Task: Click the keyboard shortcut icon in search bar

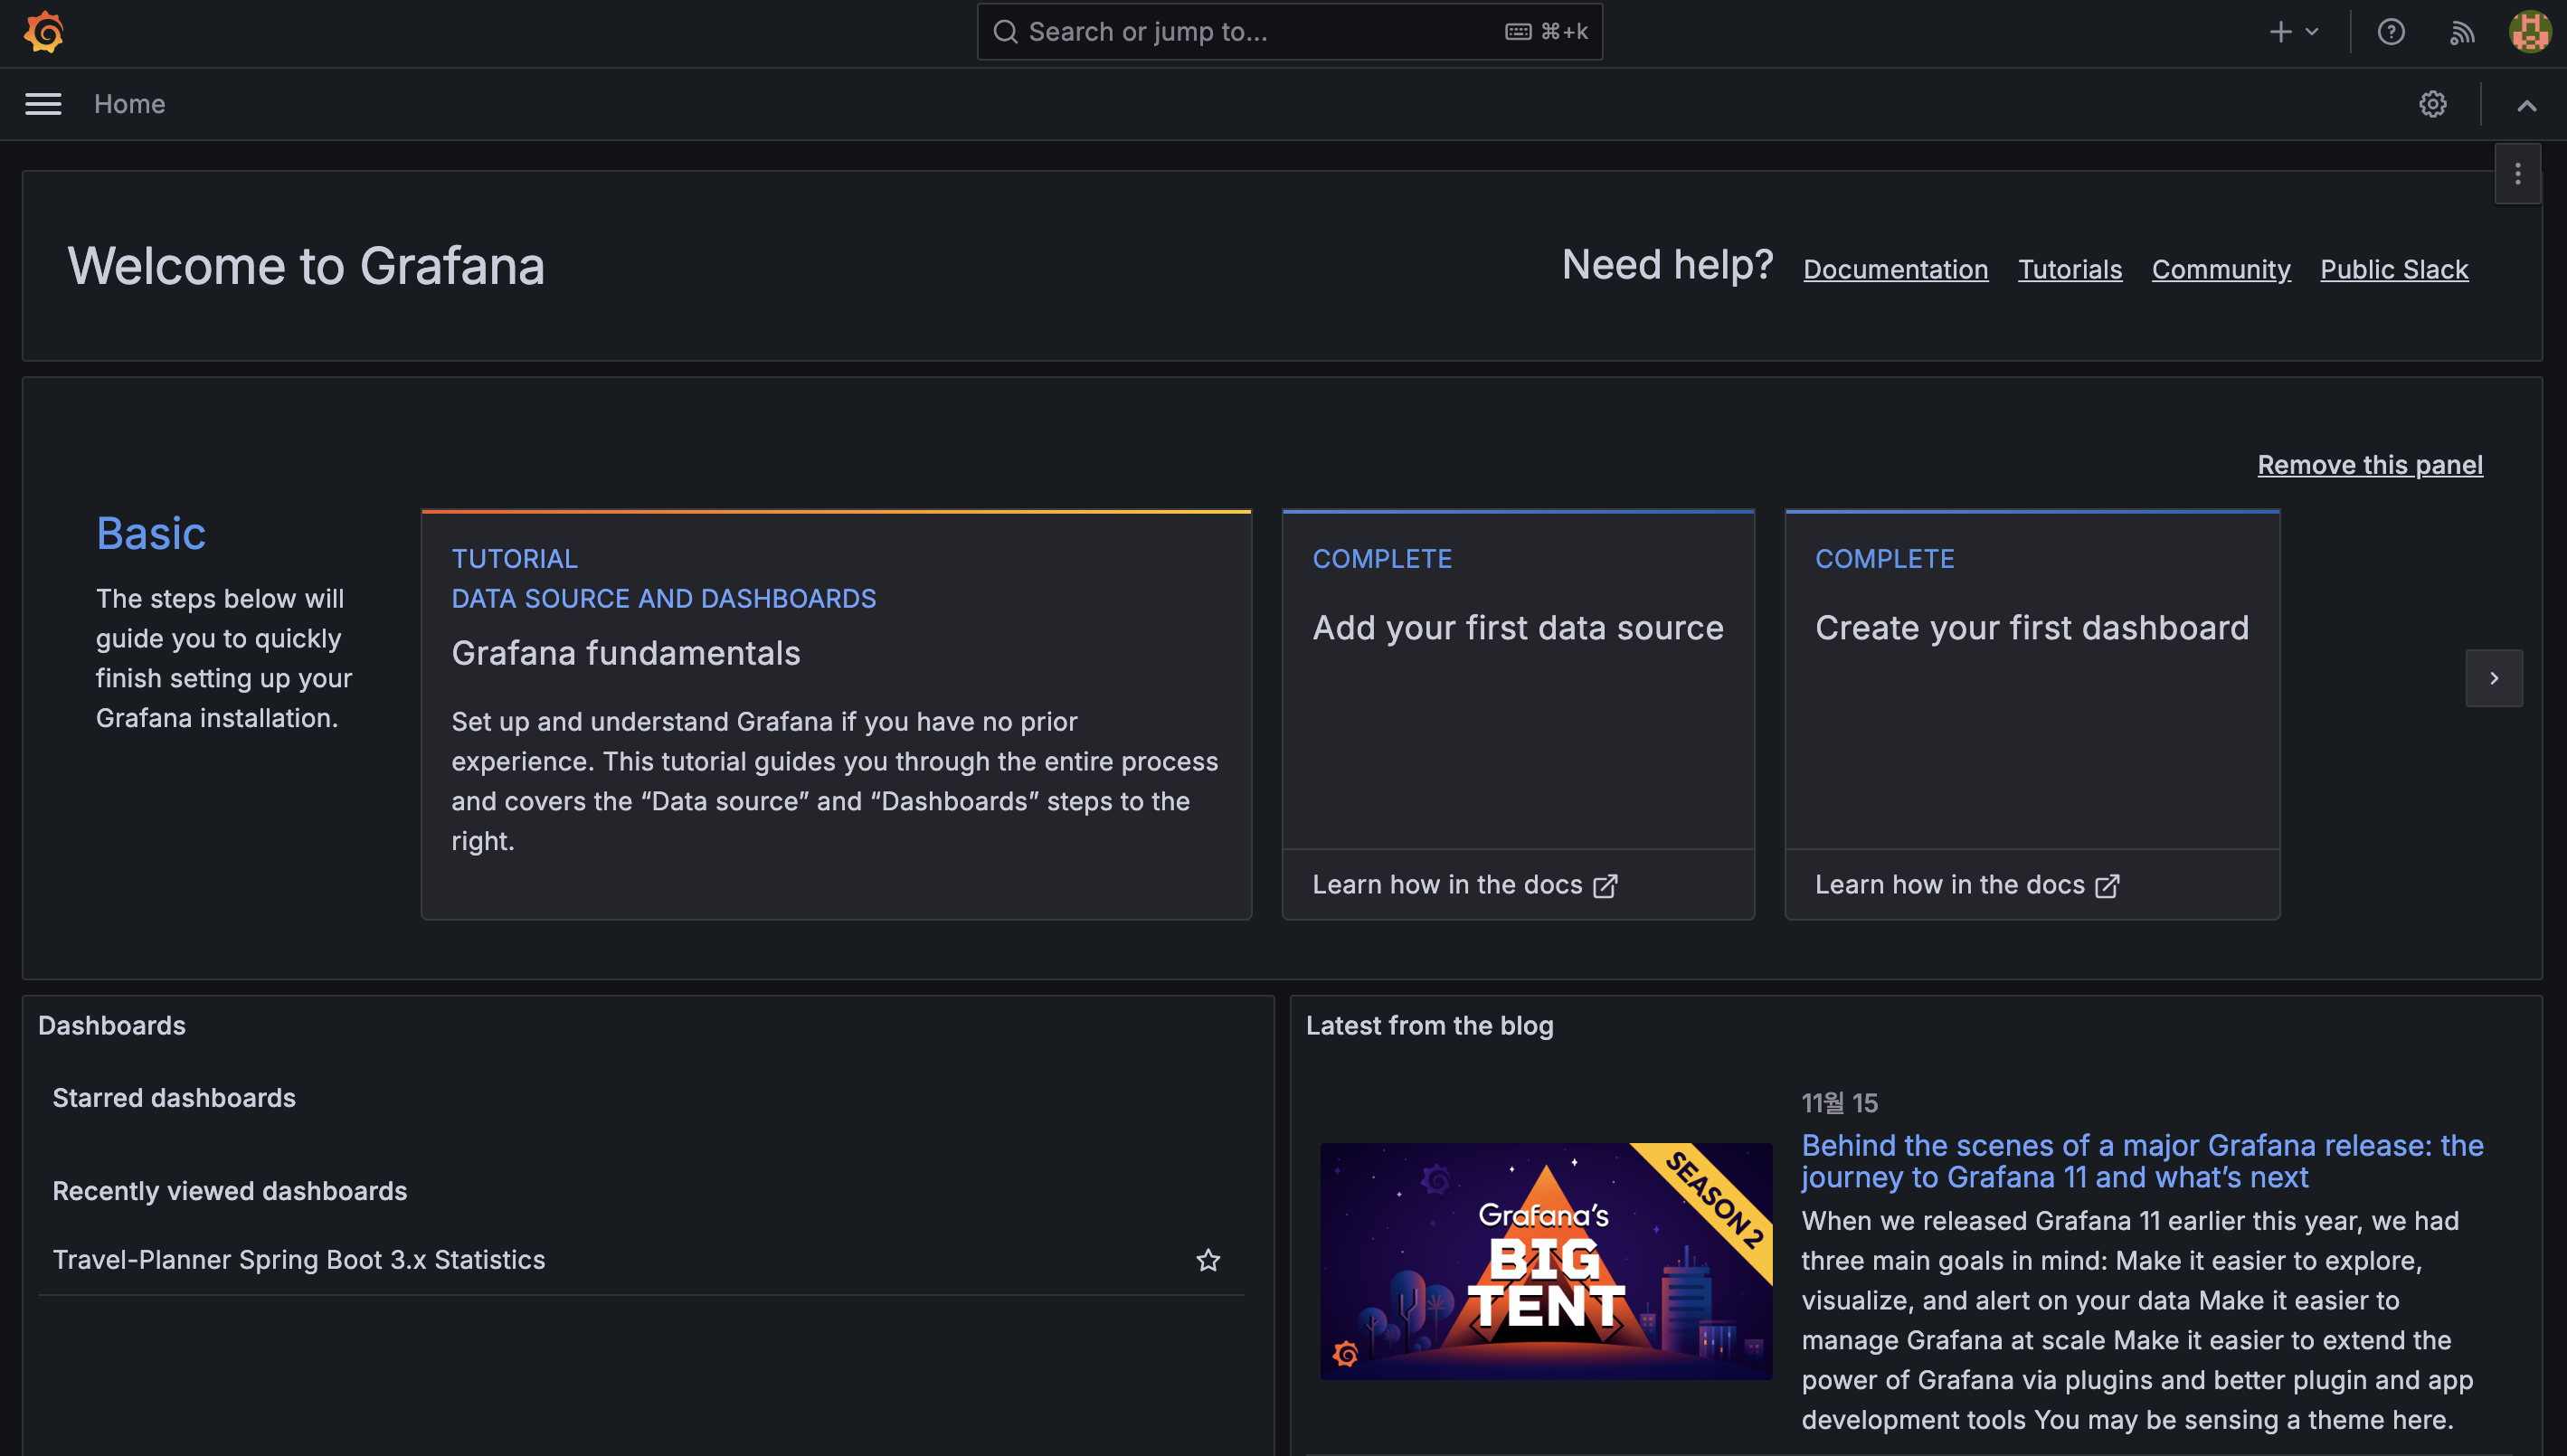Action: pos(1518,32)
